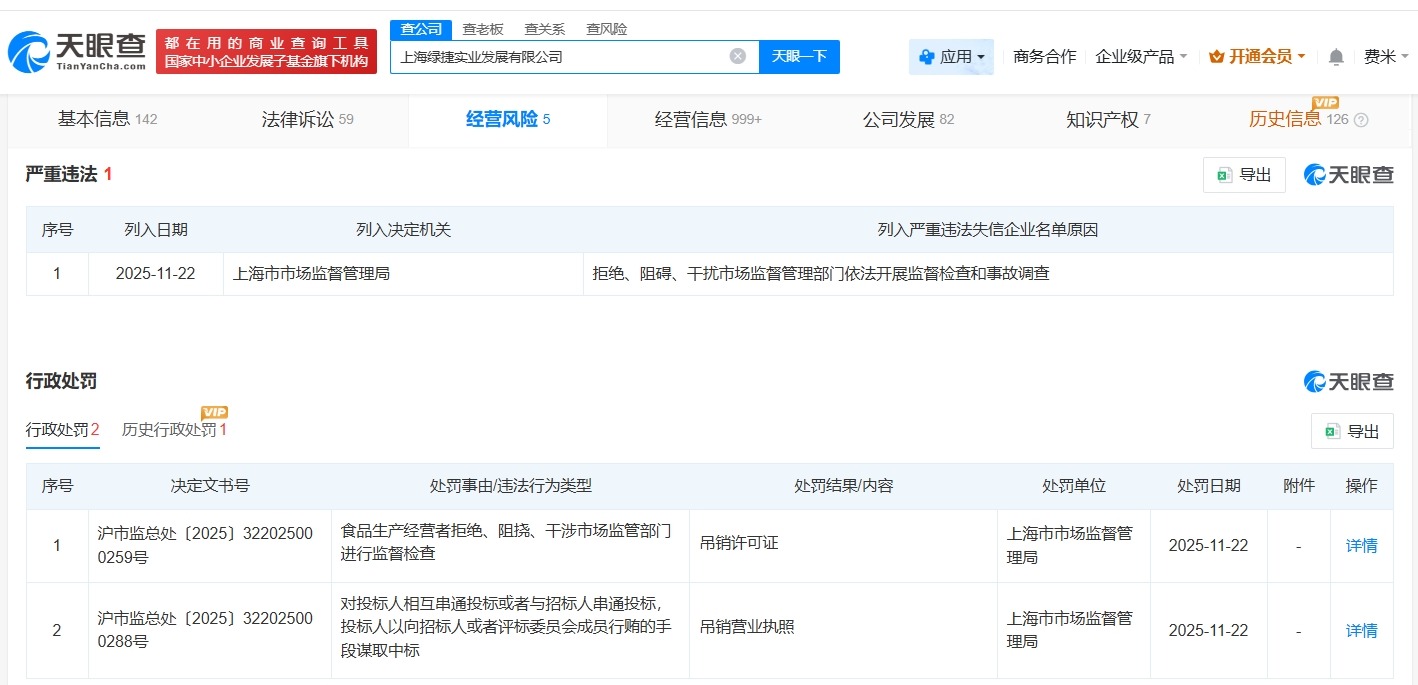The width and height of the screenshot is (1418, 685).
Task: Open 详情 on the first penalty record
Action: [x=1361, y=545]
